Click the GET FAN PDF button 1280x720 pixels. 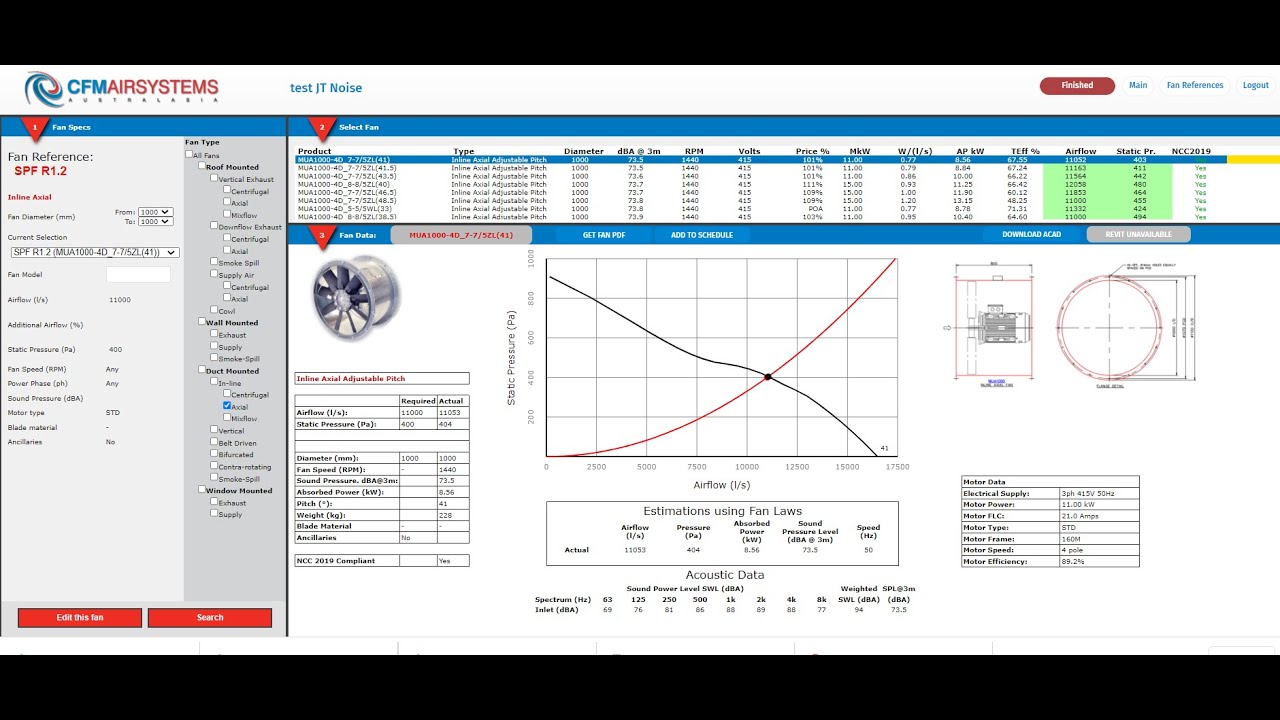pos(604,235)
